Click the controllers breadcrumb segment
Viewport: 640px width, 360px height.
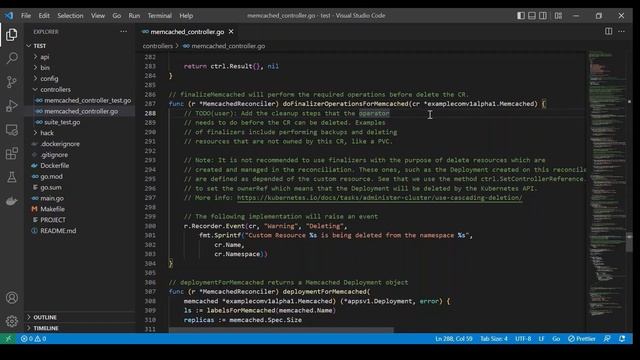coord(158,46)
